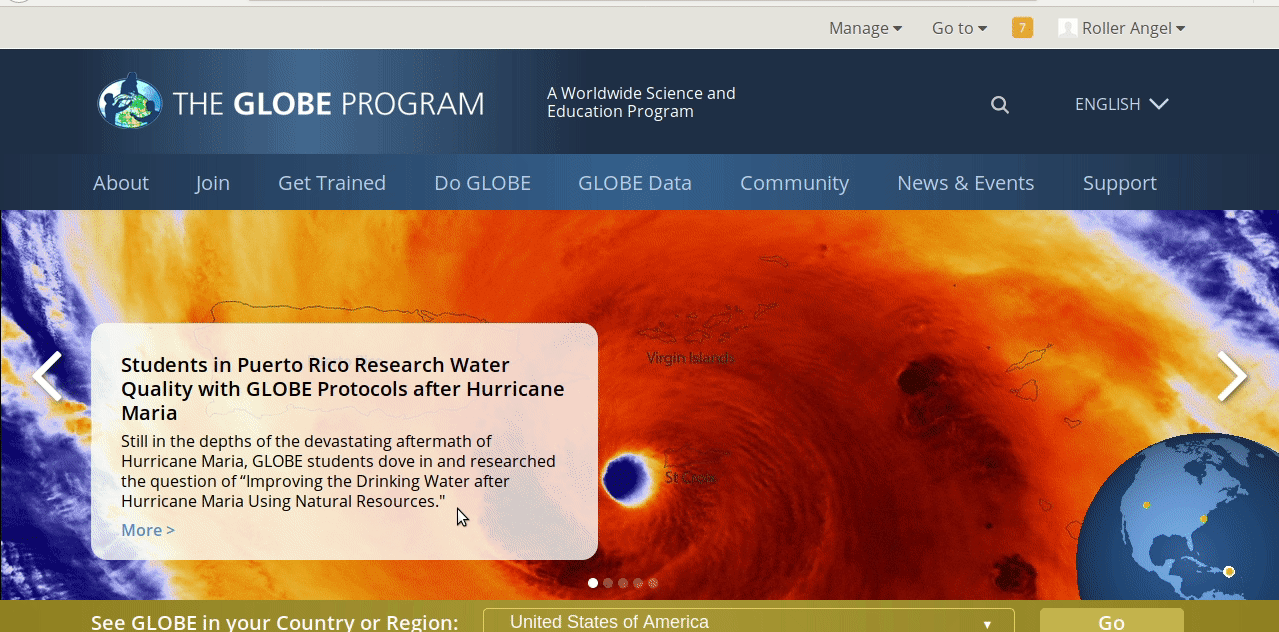Open the Do GLOBE menu

482,183
